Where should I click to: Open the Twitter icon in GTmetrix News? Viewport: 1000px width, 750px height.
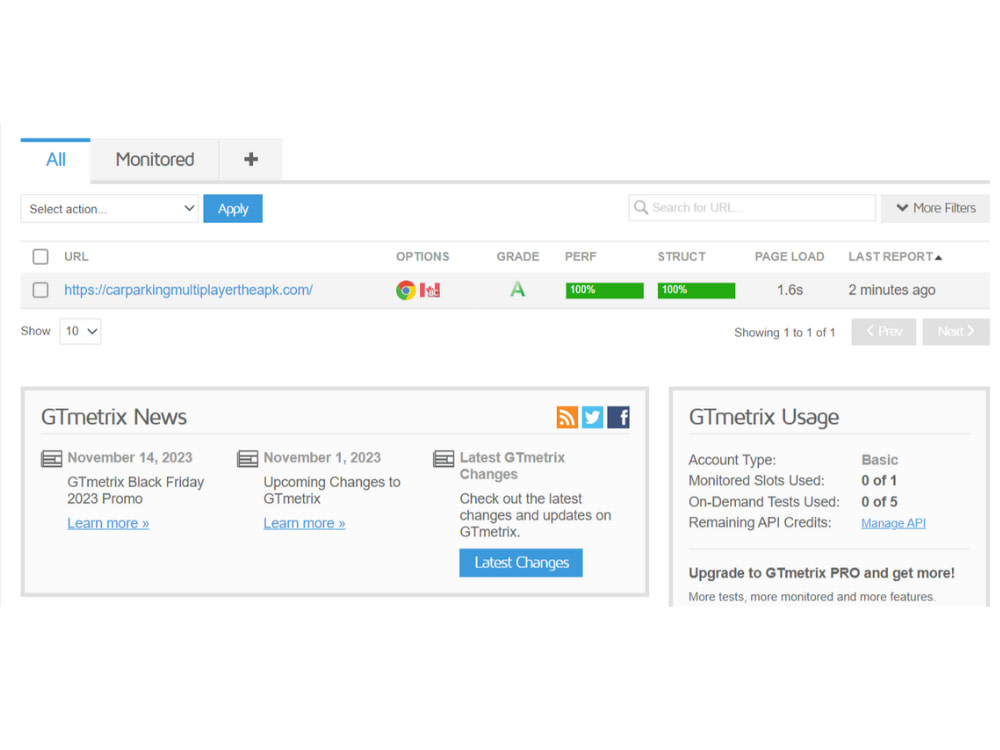[592, 417]
